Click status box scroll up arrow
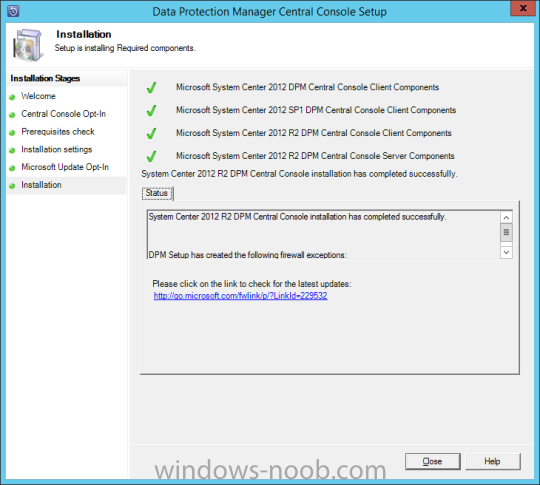The image size is (540, 485). pos(506,217)
